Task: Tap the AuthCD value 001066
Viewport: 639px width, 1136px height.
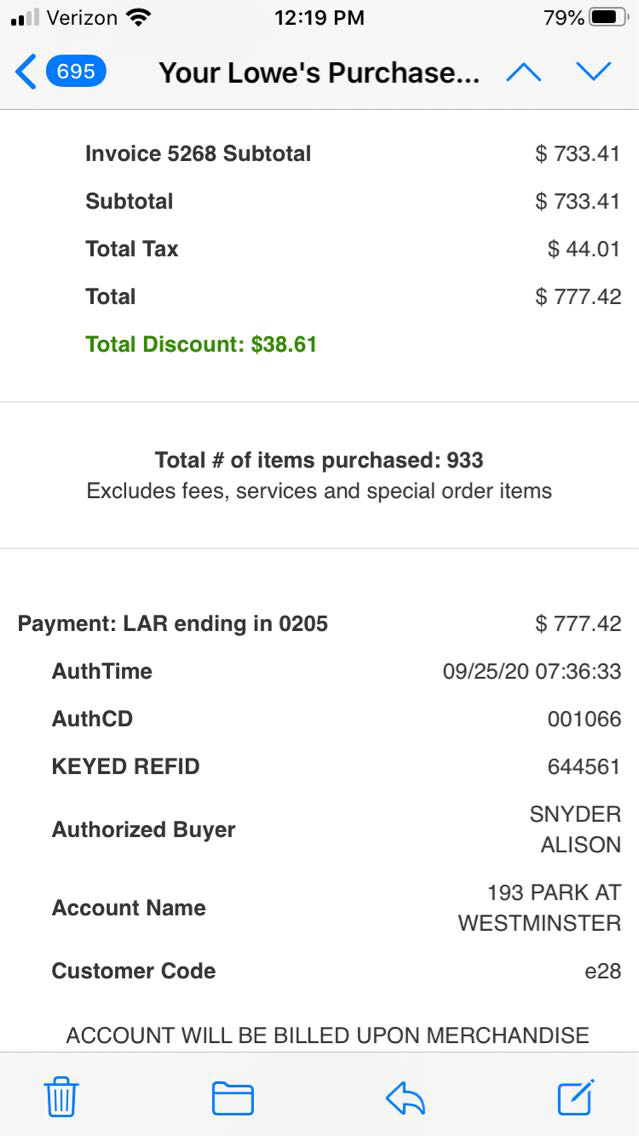Action: click(x=584, y=719)
